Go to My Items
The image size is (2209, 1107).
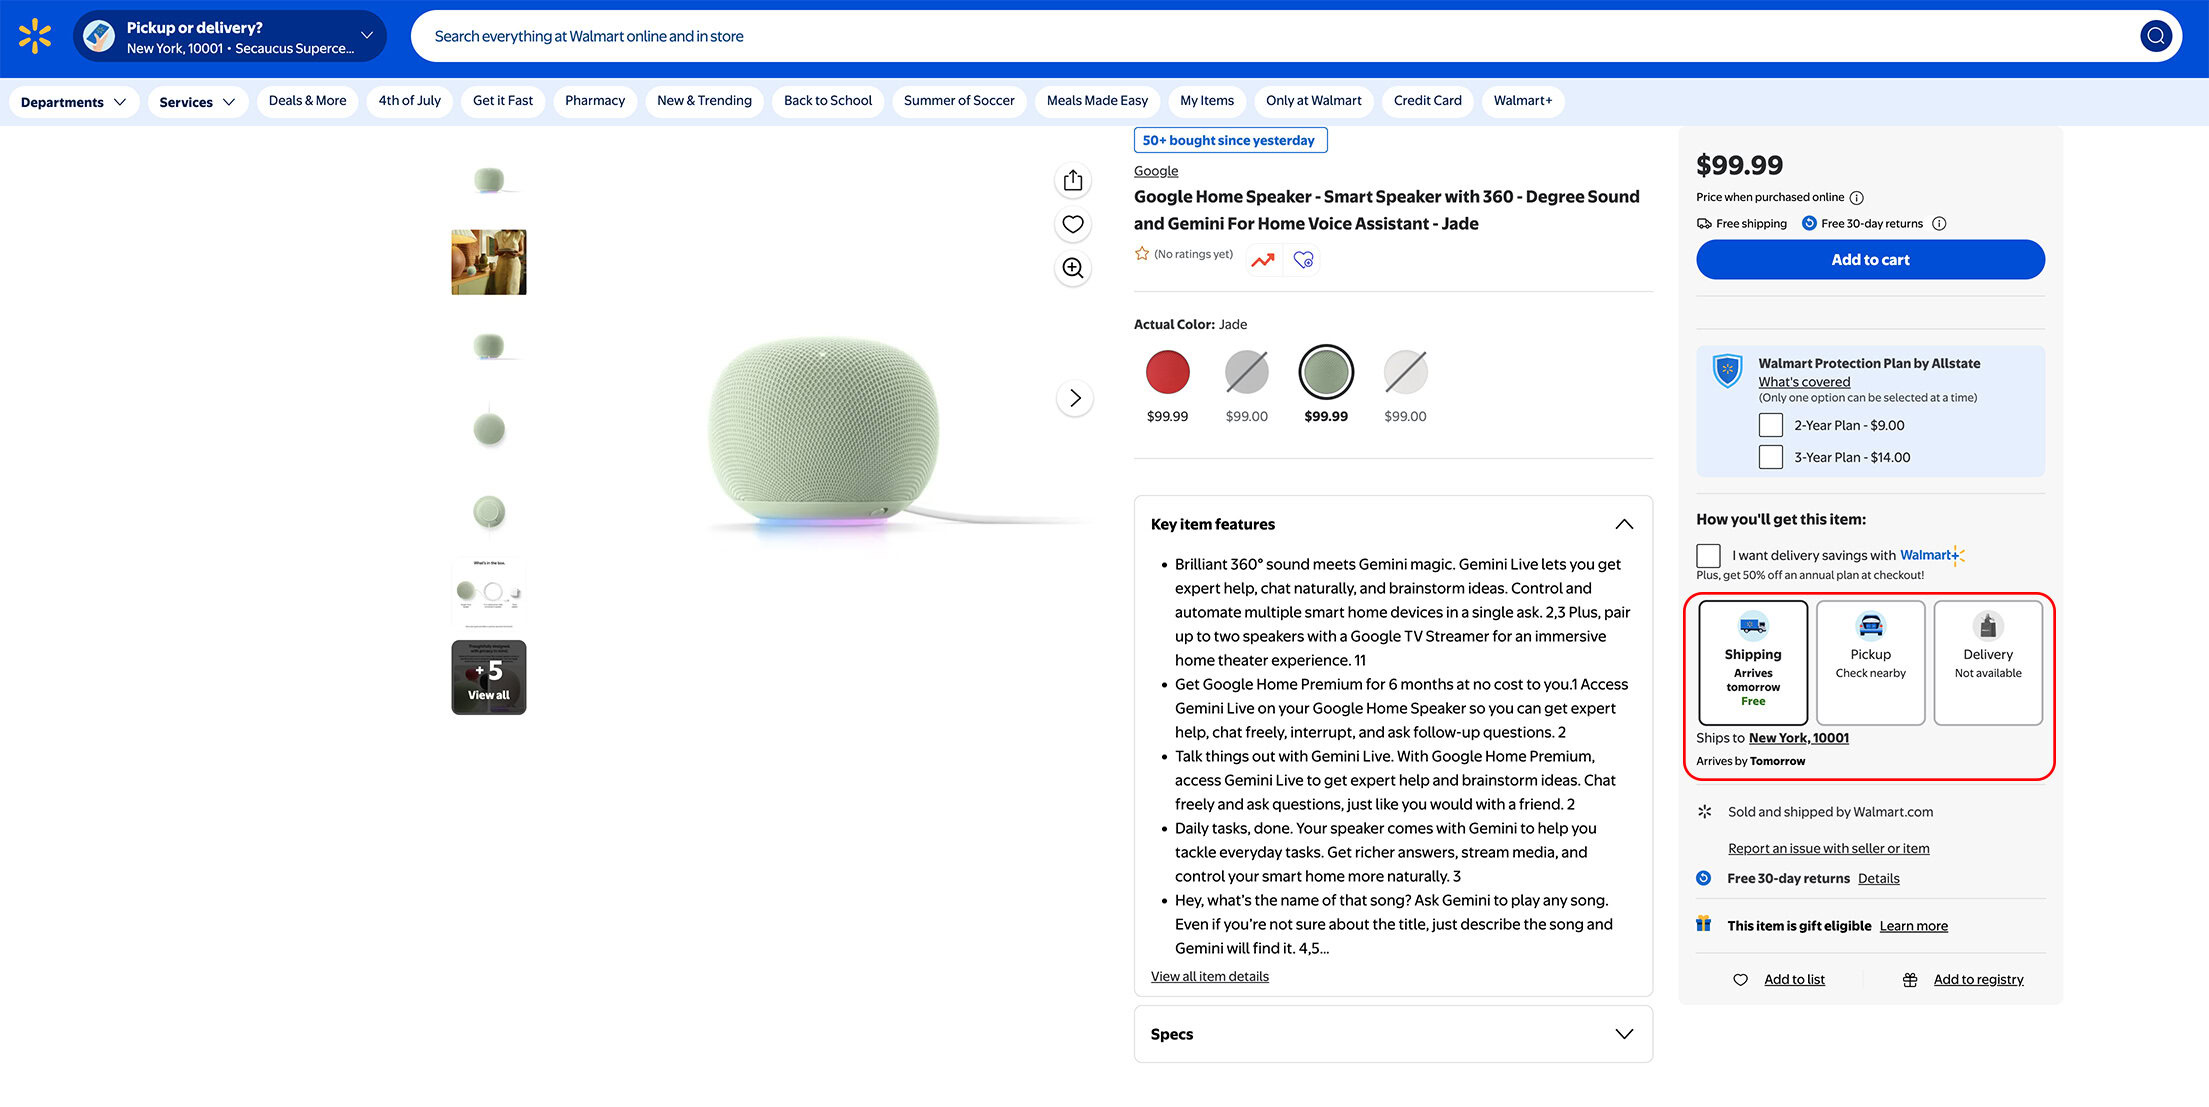pyautogui.click(x=1207, y=101)
